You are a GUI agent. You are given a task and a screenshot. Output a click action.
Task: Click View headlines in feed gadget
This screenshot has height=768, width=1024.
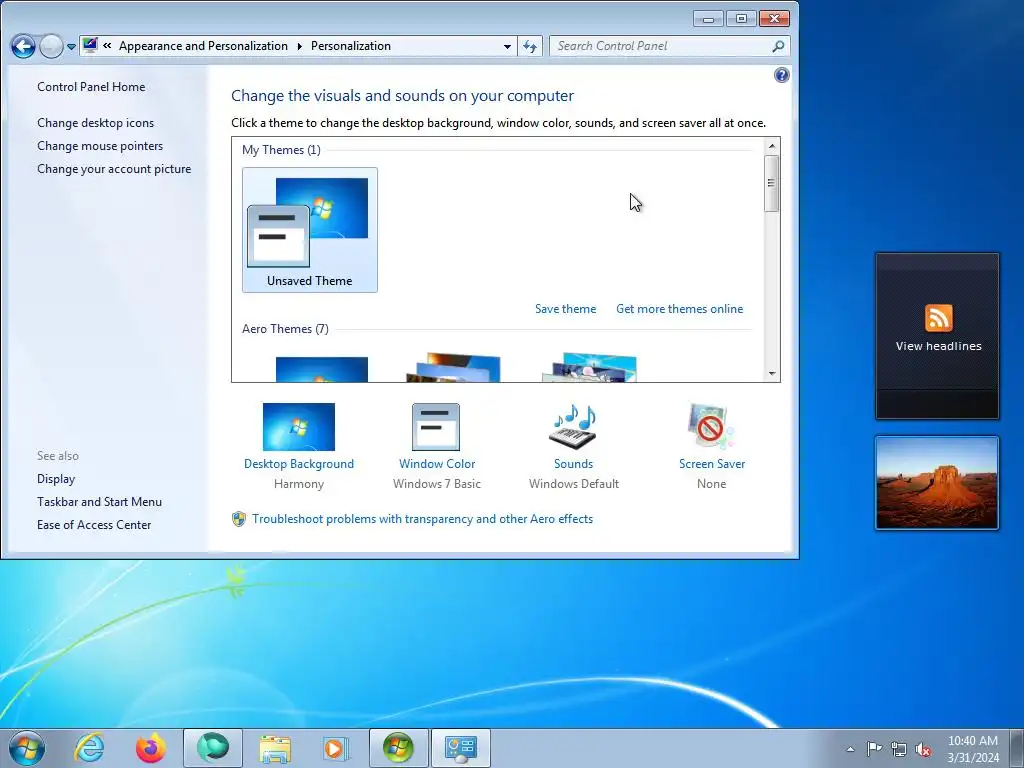[x=938, y=346]
